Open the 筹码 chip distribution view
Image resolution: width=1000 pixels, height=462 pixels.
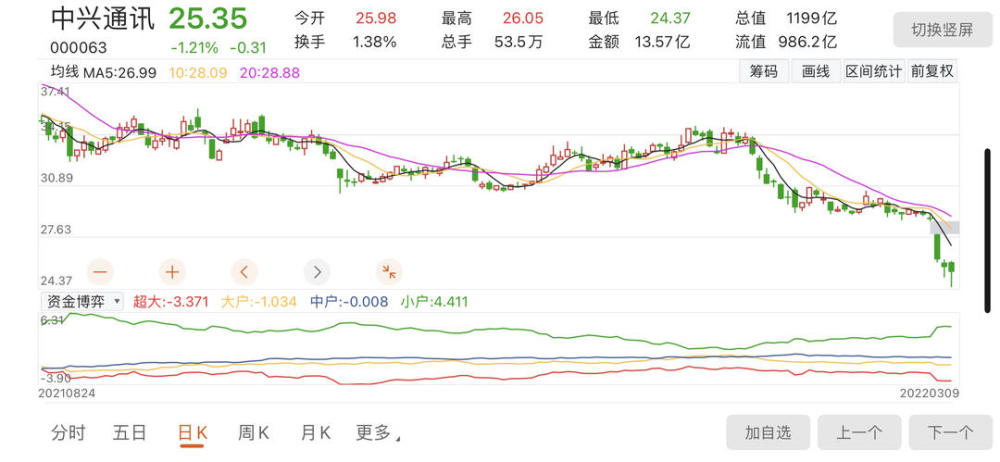(x=764, y=71)
